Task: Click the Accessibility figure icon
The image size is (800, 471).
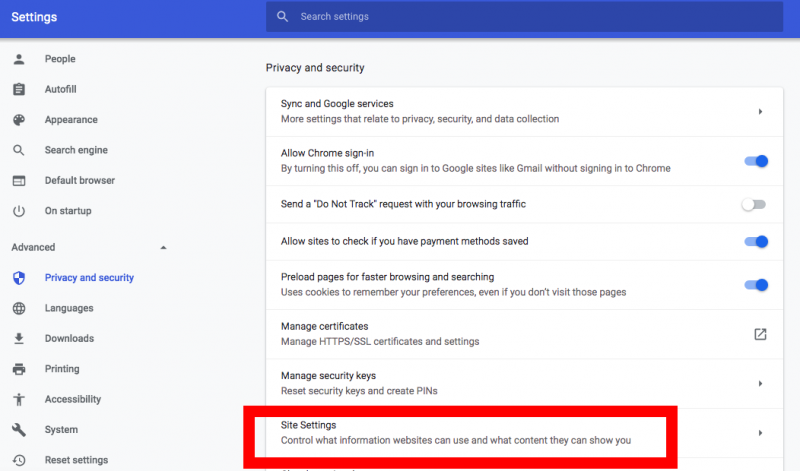Action: (x=19, y=399)
